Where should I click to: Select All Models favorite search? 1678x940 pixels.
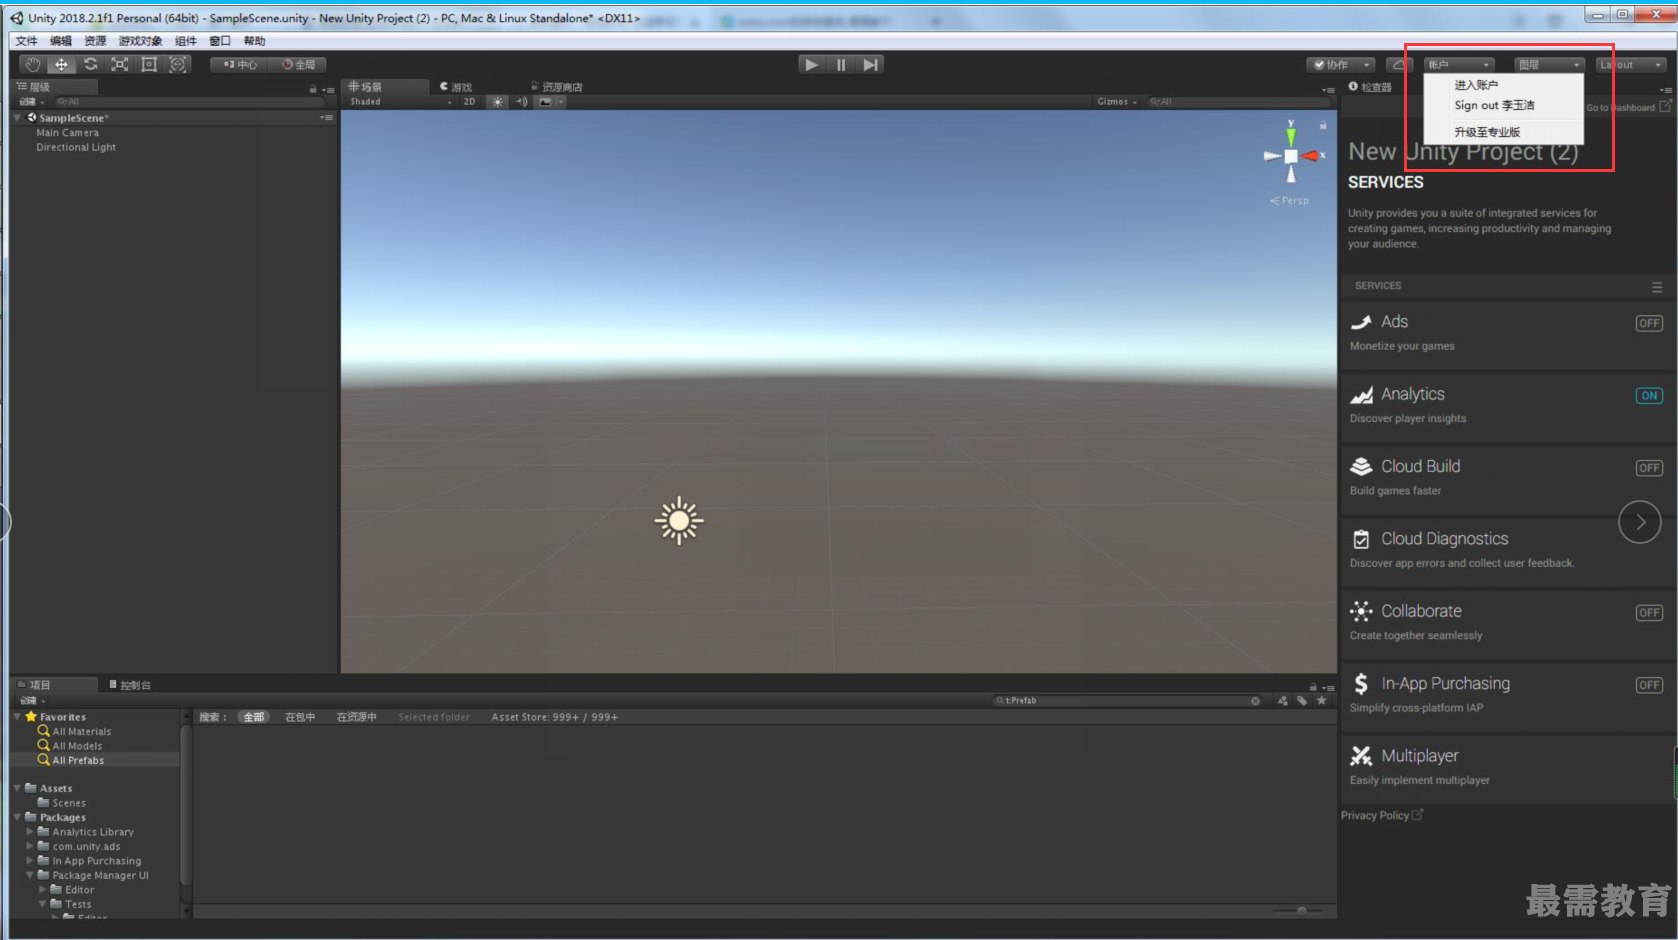77,746
